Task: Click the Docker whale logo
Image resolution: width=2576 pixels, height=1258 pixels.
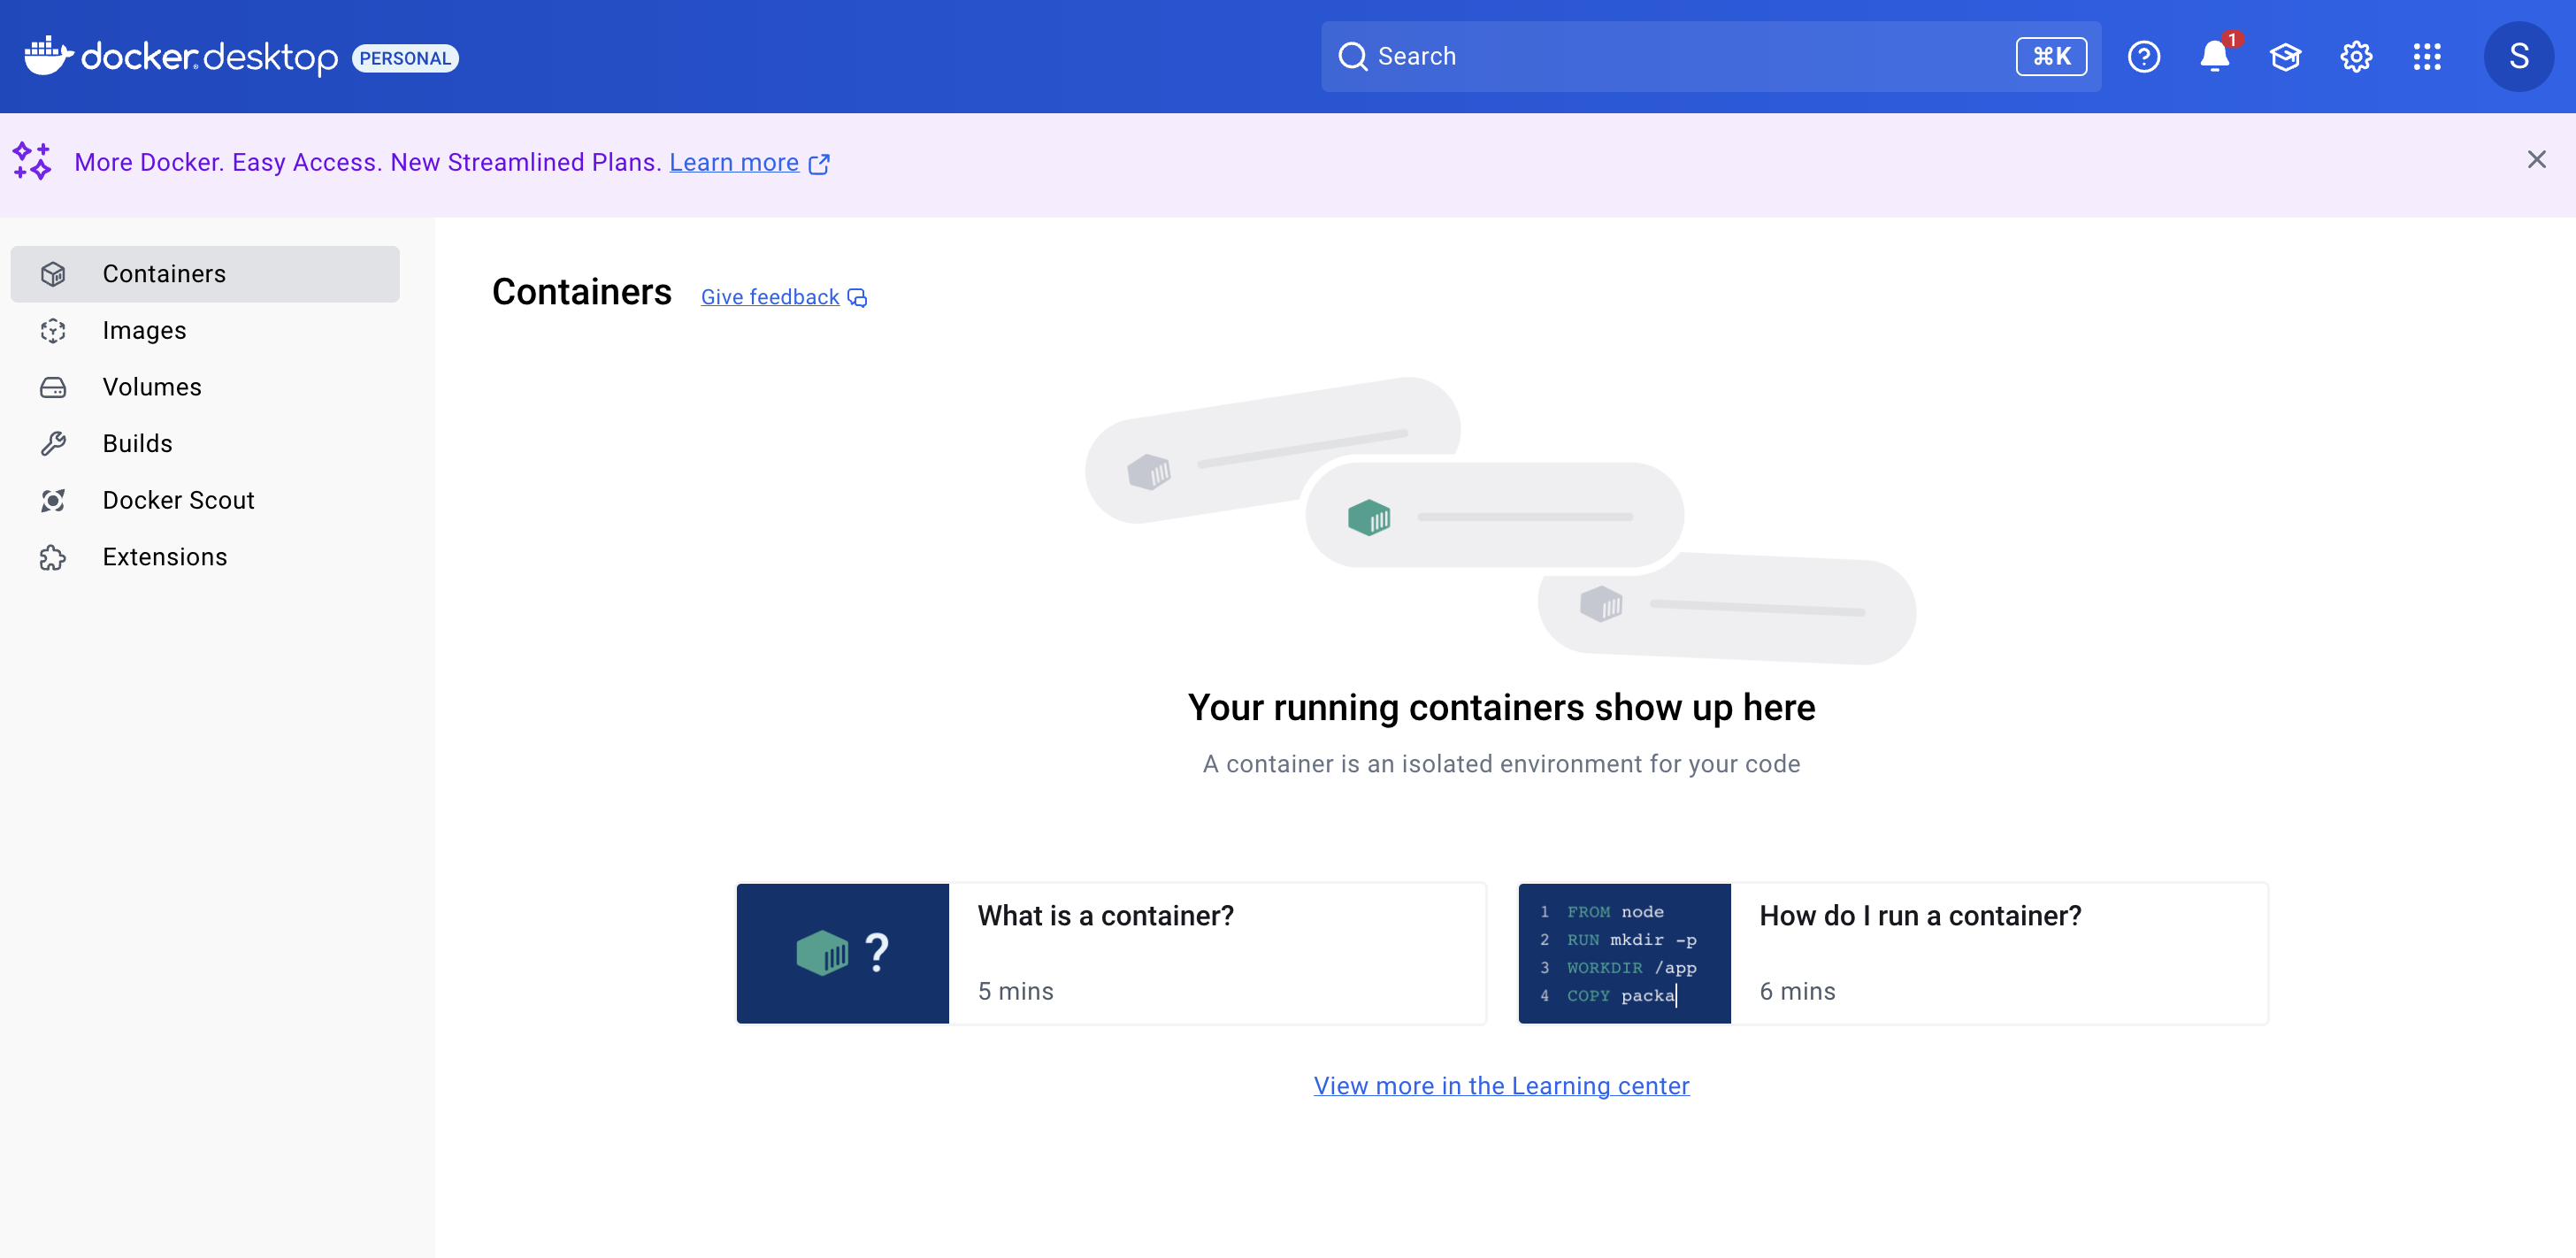Action: pyautogui.click(x=48, y=56)
